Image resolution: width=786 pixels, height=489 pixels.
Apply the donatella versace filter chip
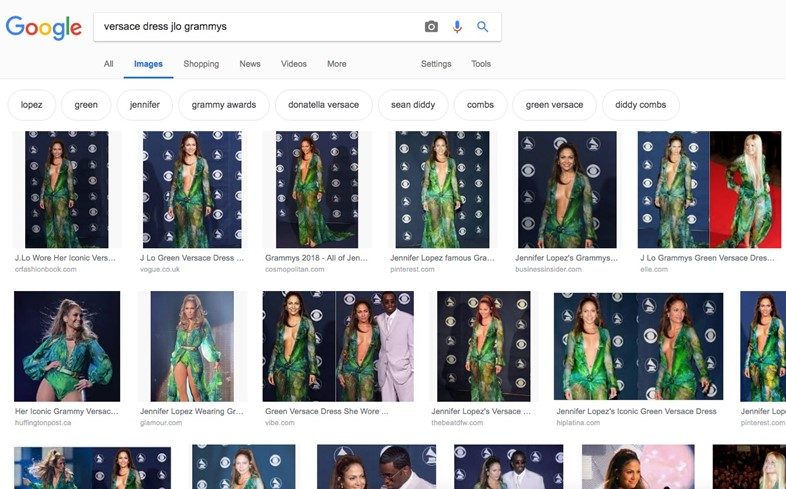point(323,105)
